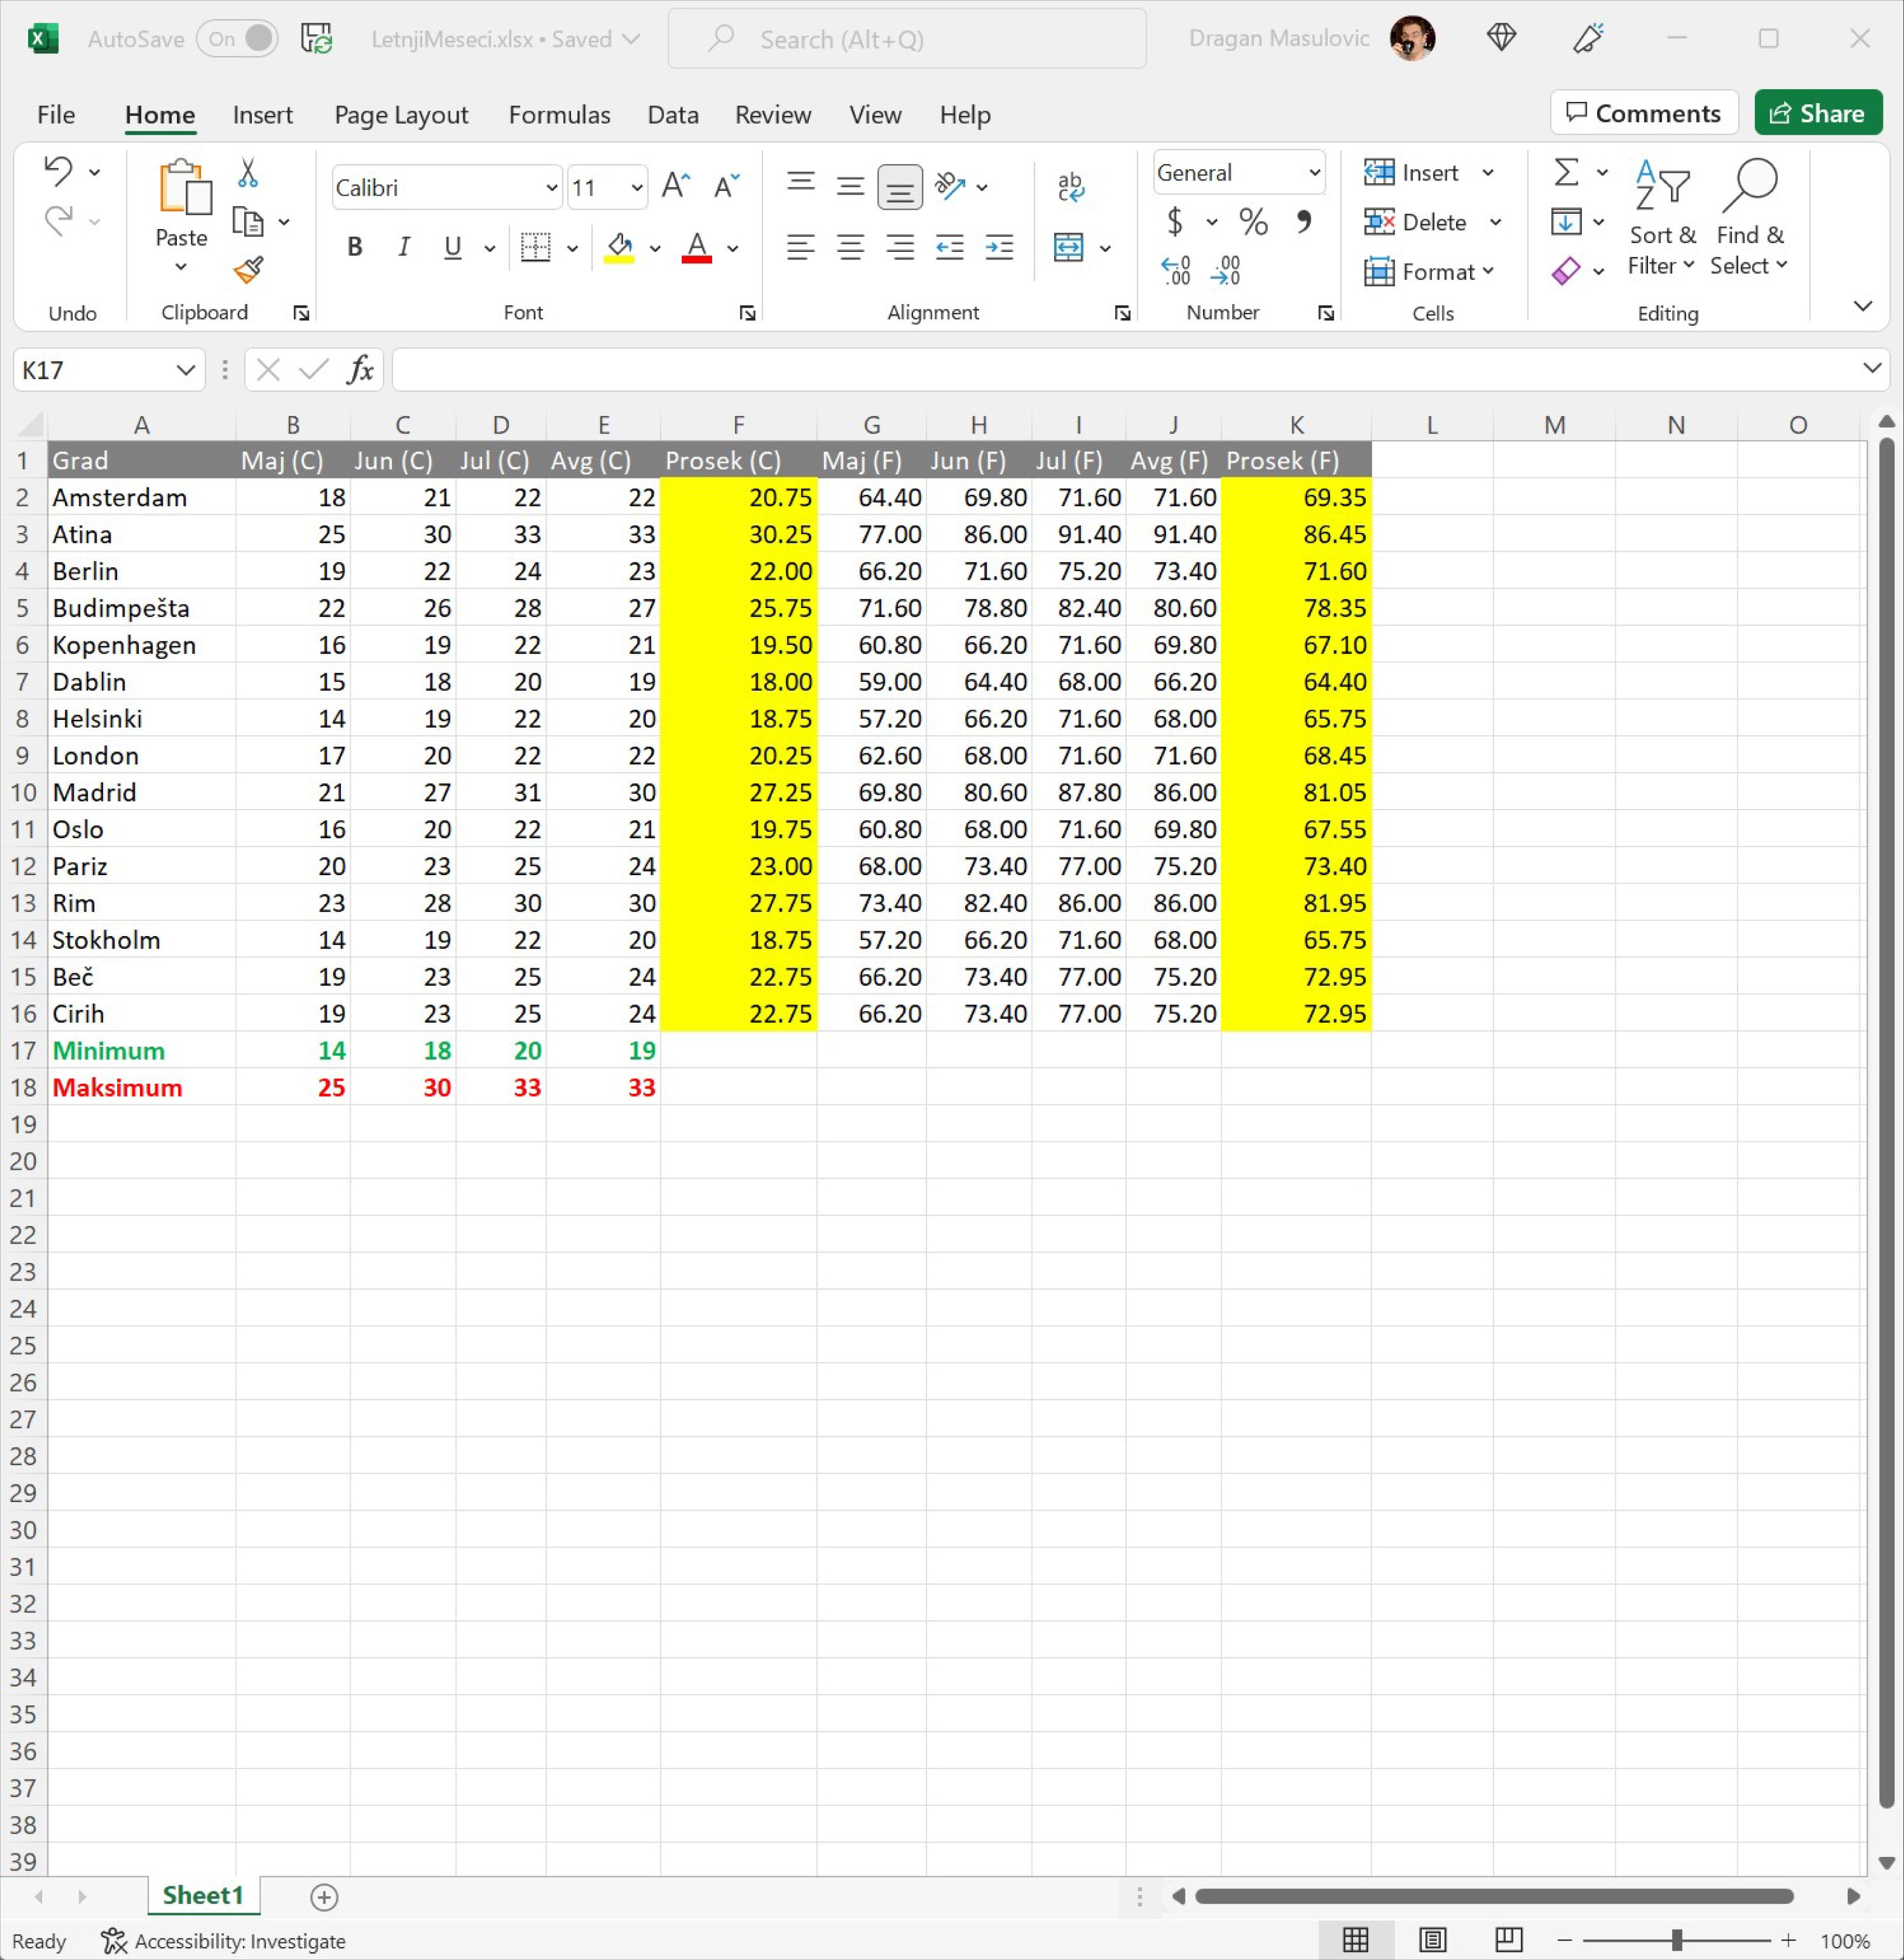Viewport: 1904px width, 1960px height.
Task: Open the Comments pane button
Action: (x=1643, y=113)
